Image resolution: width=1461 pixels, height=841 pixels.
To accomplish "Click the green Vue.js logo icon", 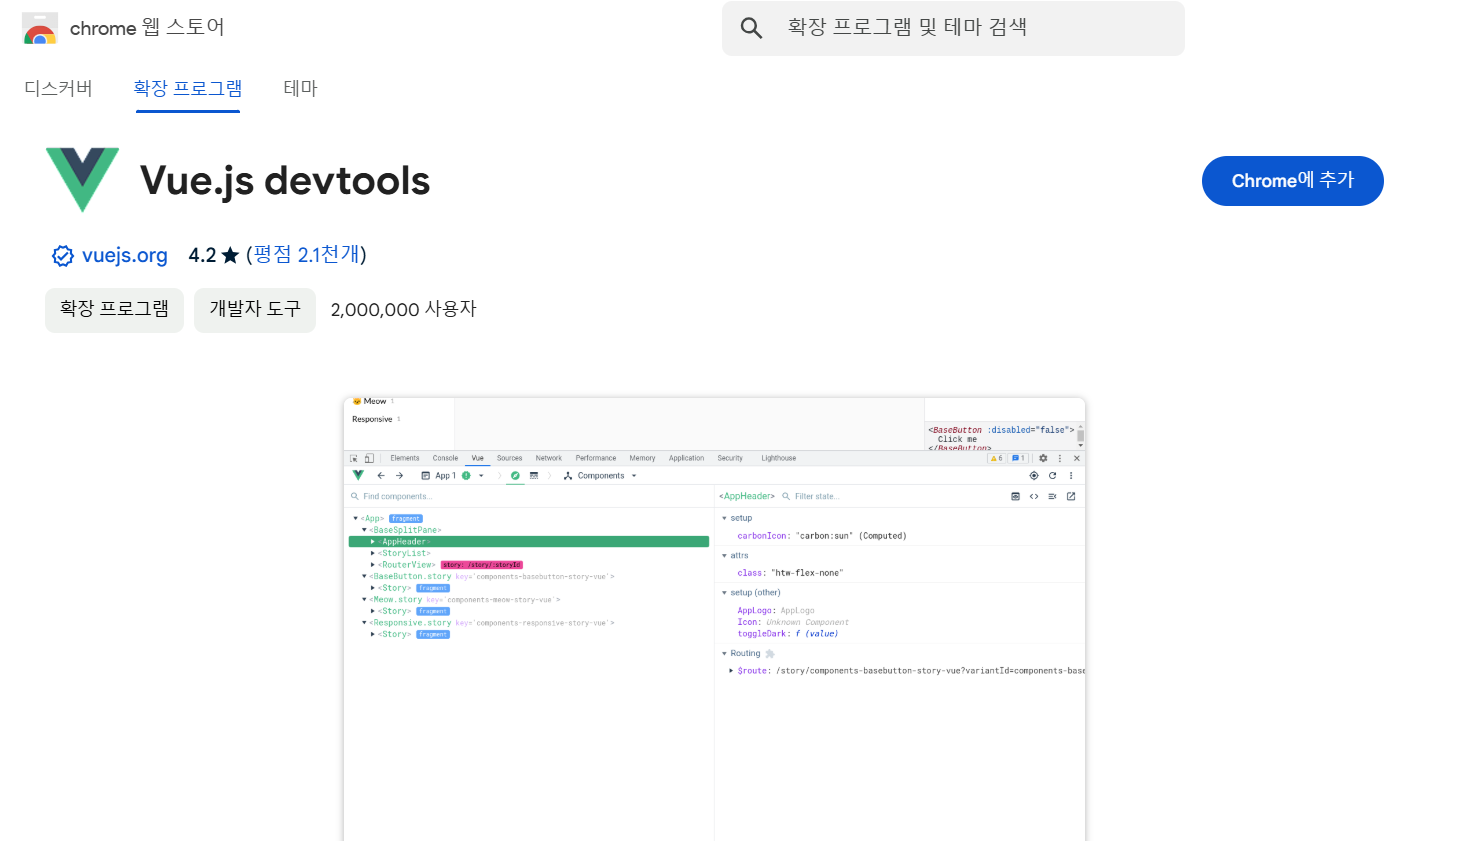I will [x=83, y=180].
